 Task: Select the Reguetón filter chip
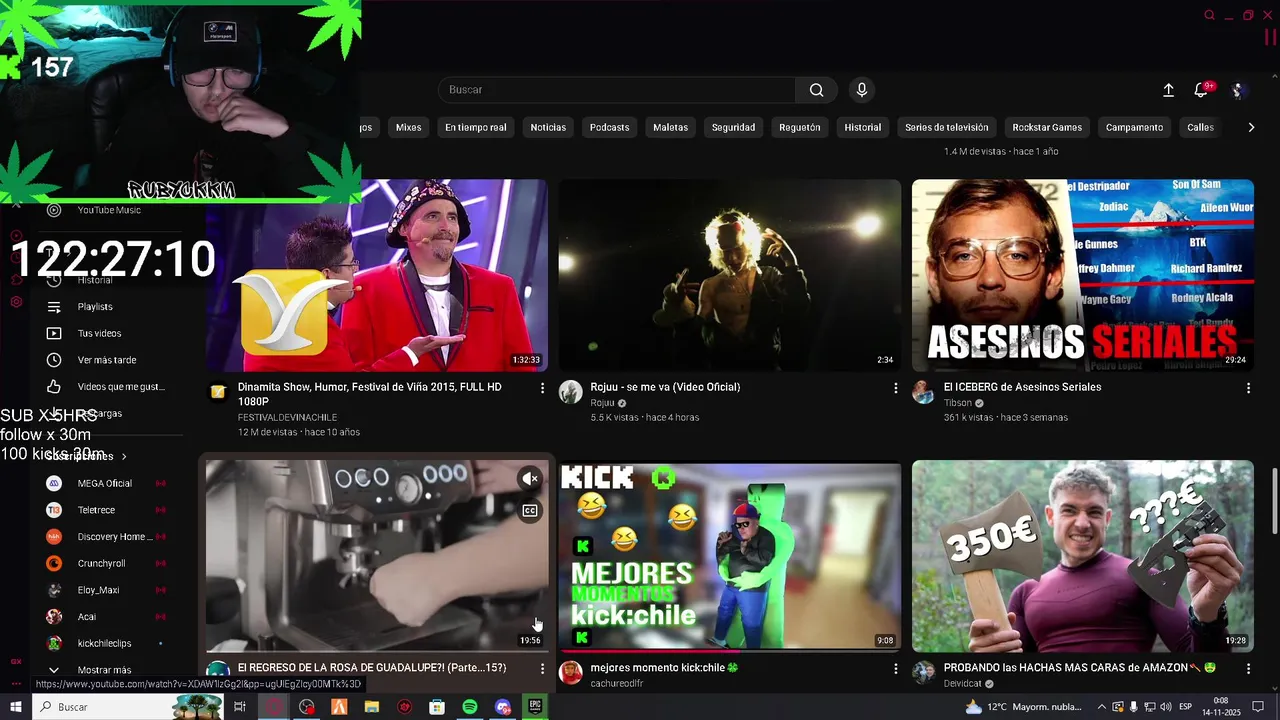pyautogui.click(x=799, y=127)
